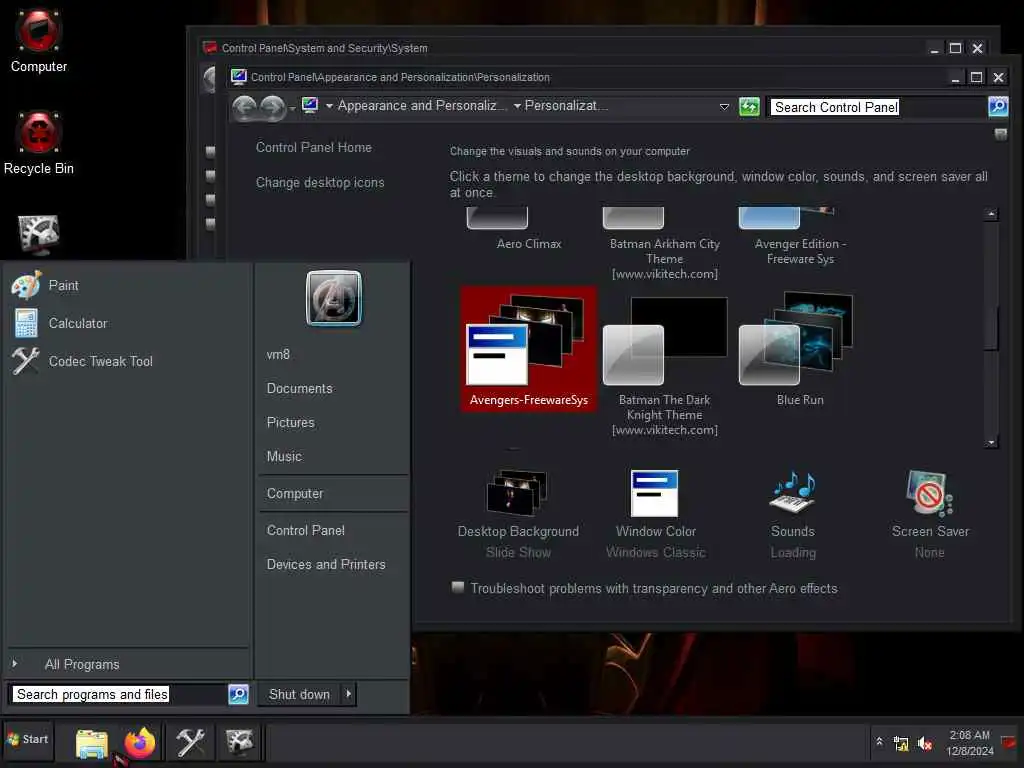The image size is (1024, 768).
Task: Click Shut down button
Action: pos(299,694)
